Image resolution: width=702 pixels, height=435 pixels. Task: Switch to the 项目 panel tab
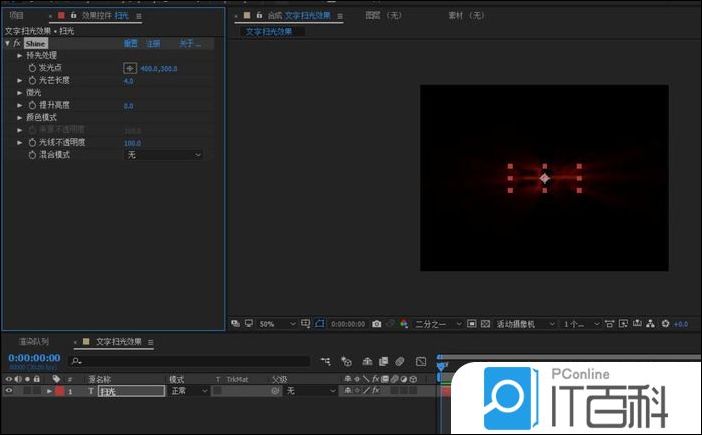[16, 16]
